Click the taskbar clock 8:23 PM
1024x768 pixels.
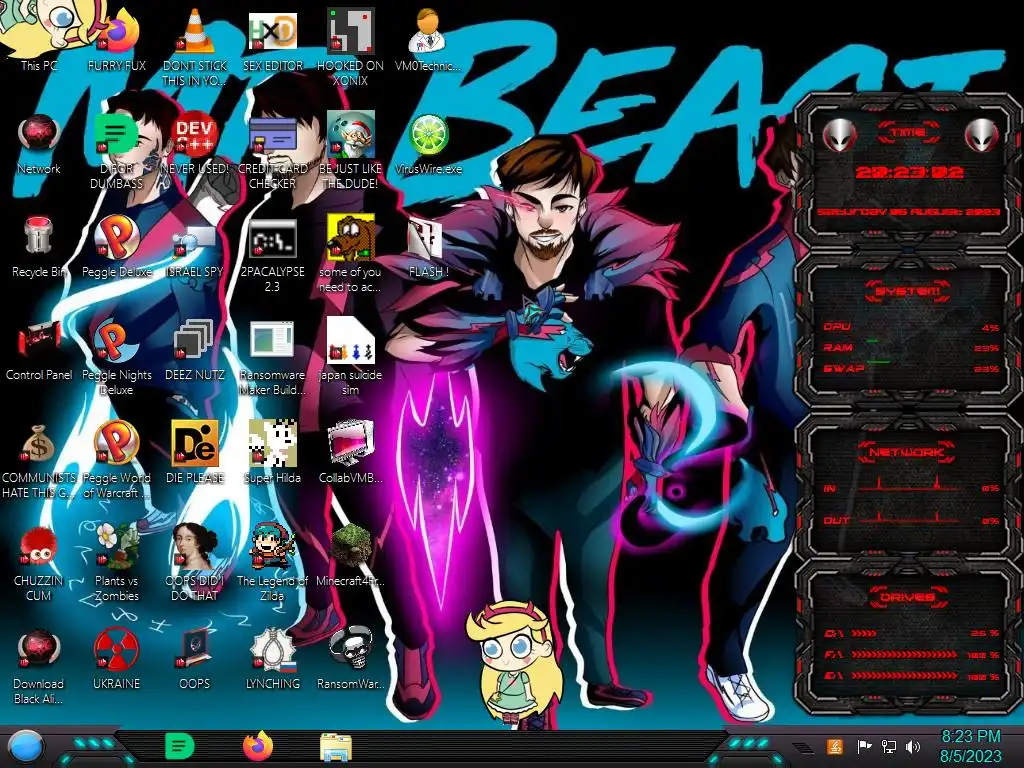coord(970,746)
